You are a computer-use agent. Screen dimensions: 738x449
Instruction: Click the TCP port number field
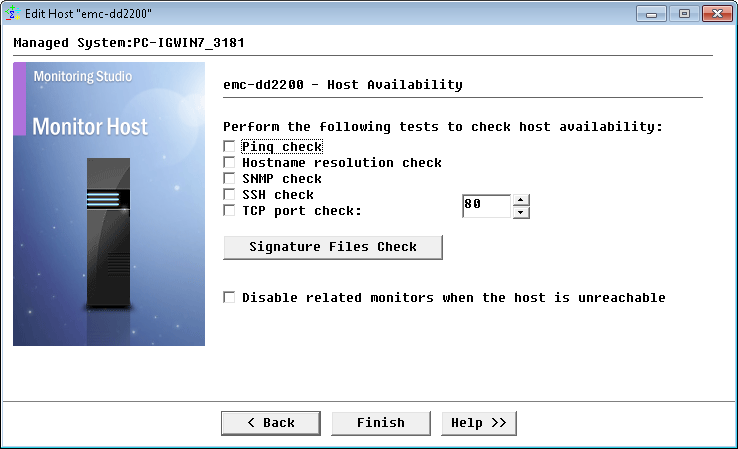pos(486,206)
